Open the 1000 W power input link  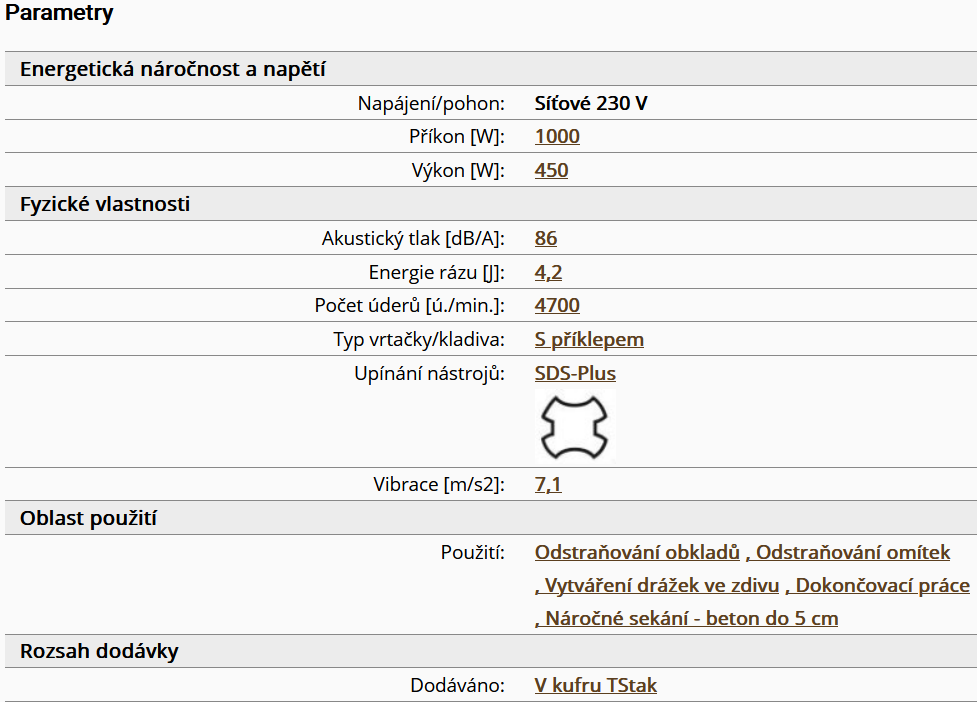557,137
